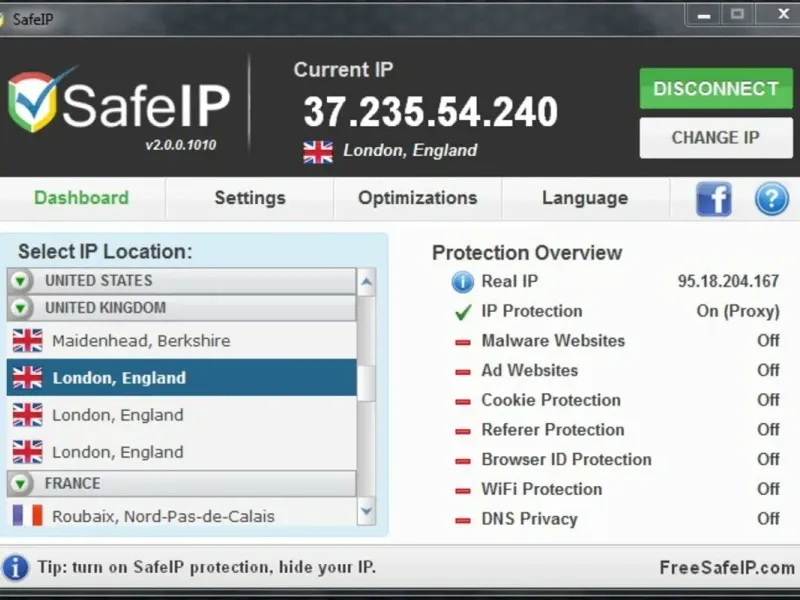Click the DNS Privacy label
Viewport: 800px width, 600px height.
530,519
